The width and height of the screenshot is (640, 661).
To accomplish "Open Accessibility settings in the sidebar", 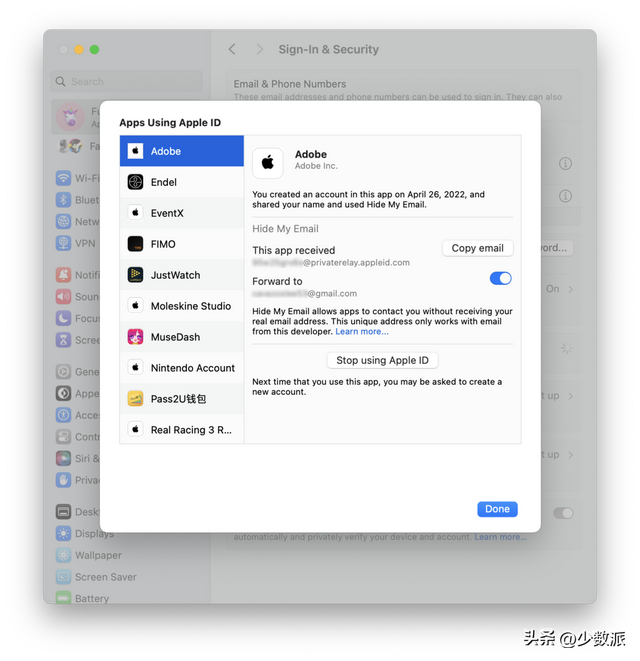I will coord(78,415).
